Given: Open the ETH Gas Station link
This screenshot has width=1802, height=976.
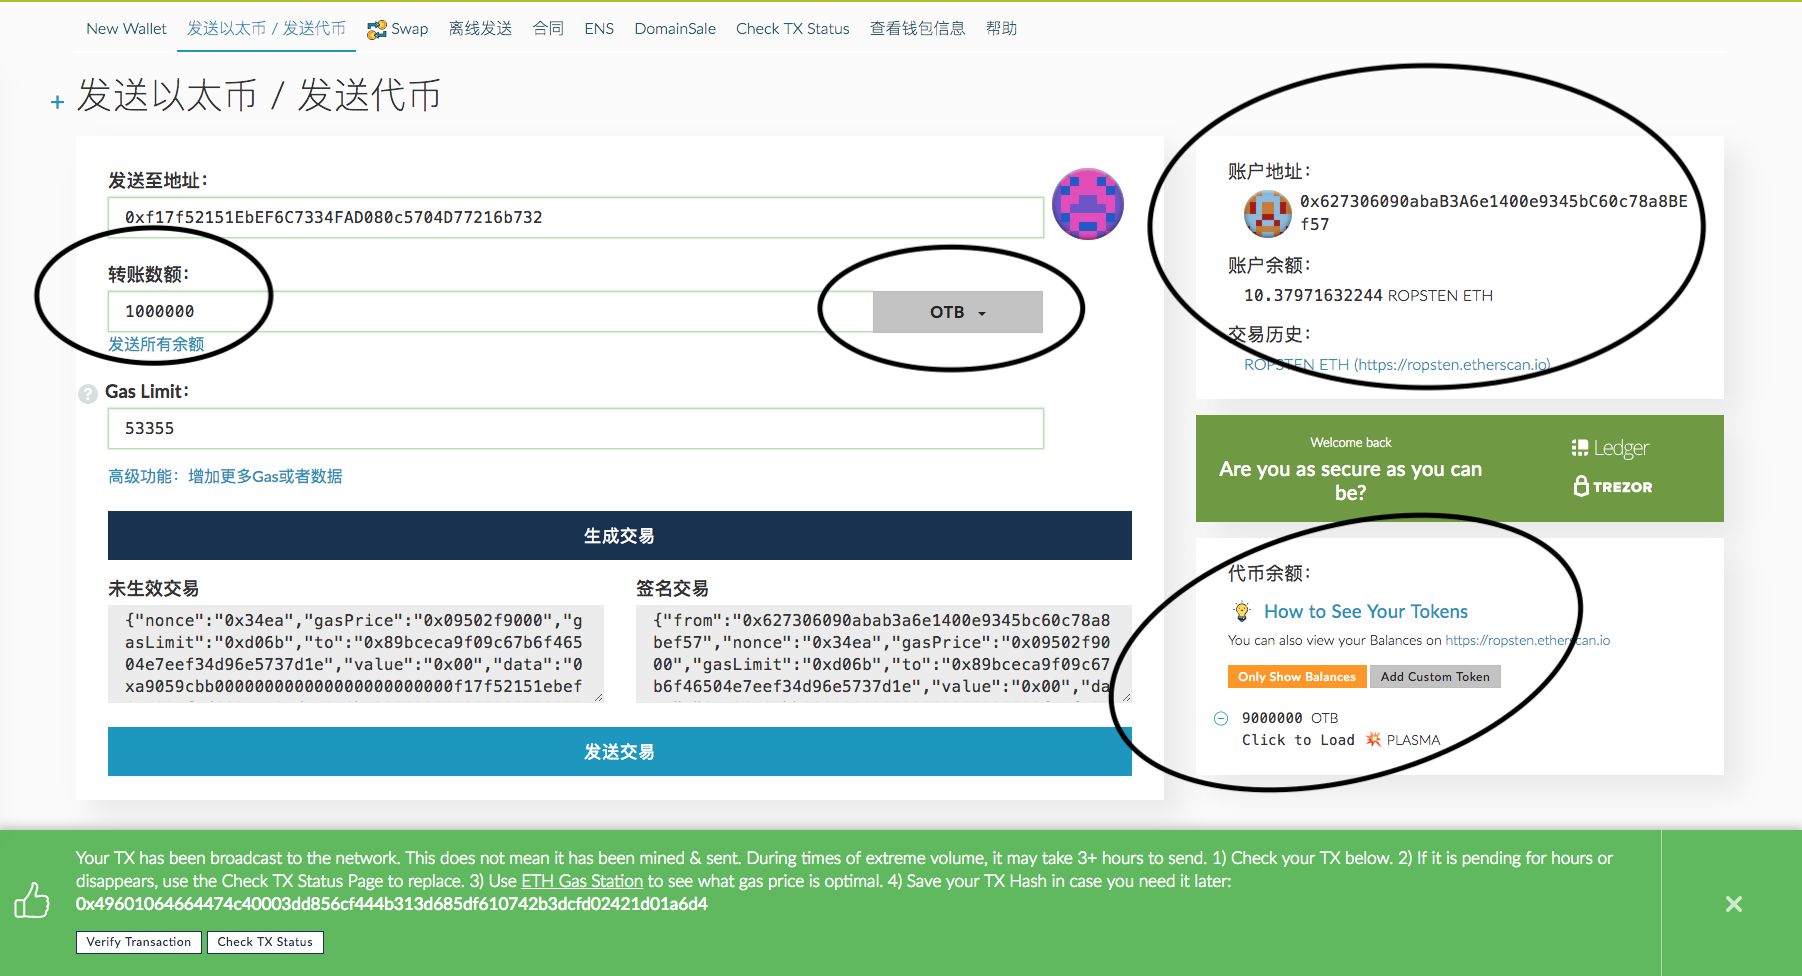Looking at the screenshot, I should [x=582, y=881].
